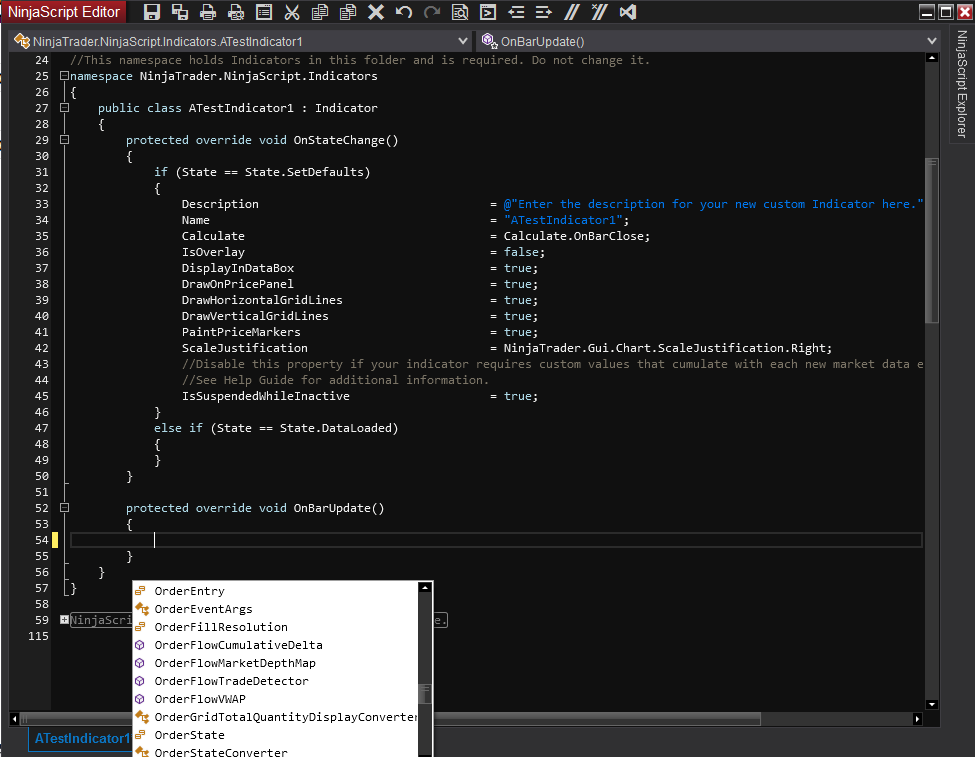This screenshot has width=975, height=757.
Task: Collapse the namespace block at line 25
Action: [65, 76]
